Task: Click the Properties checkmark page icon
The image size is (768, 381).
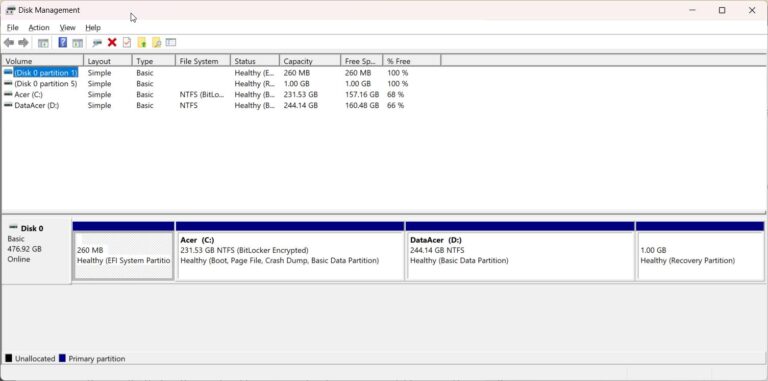Action: pos(127,43)
